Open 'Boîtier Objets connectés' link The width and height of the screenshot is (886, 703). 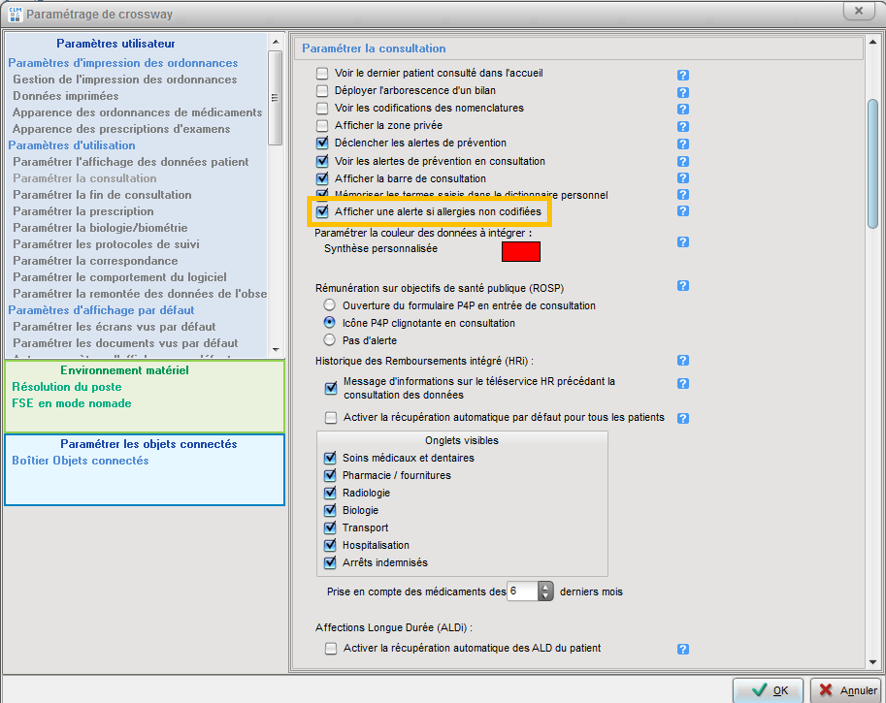click(x=80, y=461)
